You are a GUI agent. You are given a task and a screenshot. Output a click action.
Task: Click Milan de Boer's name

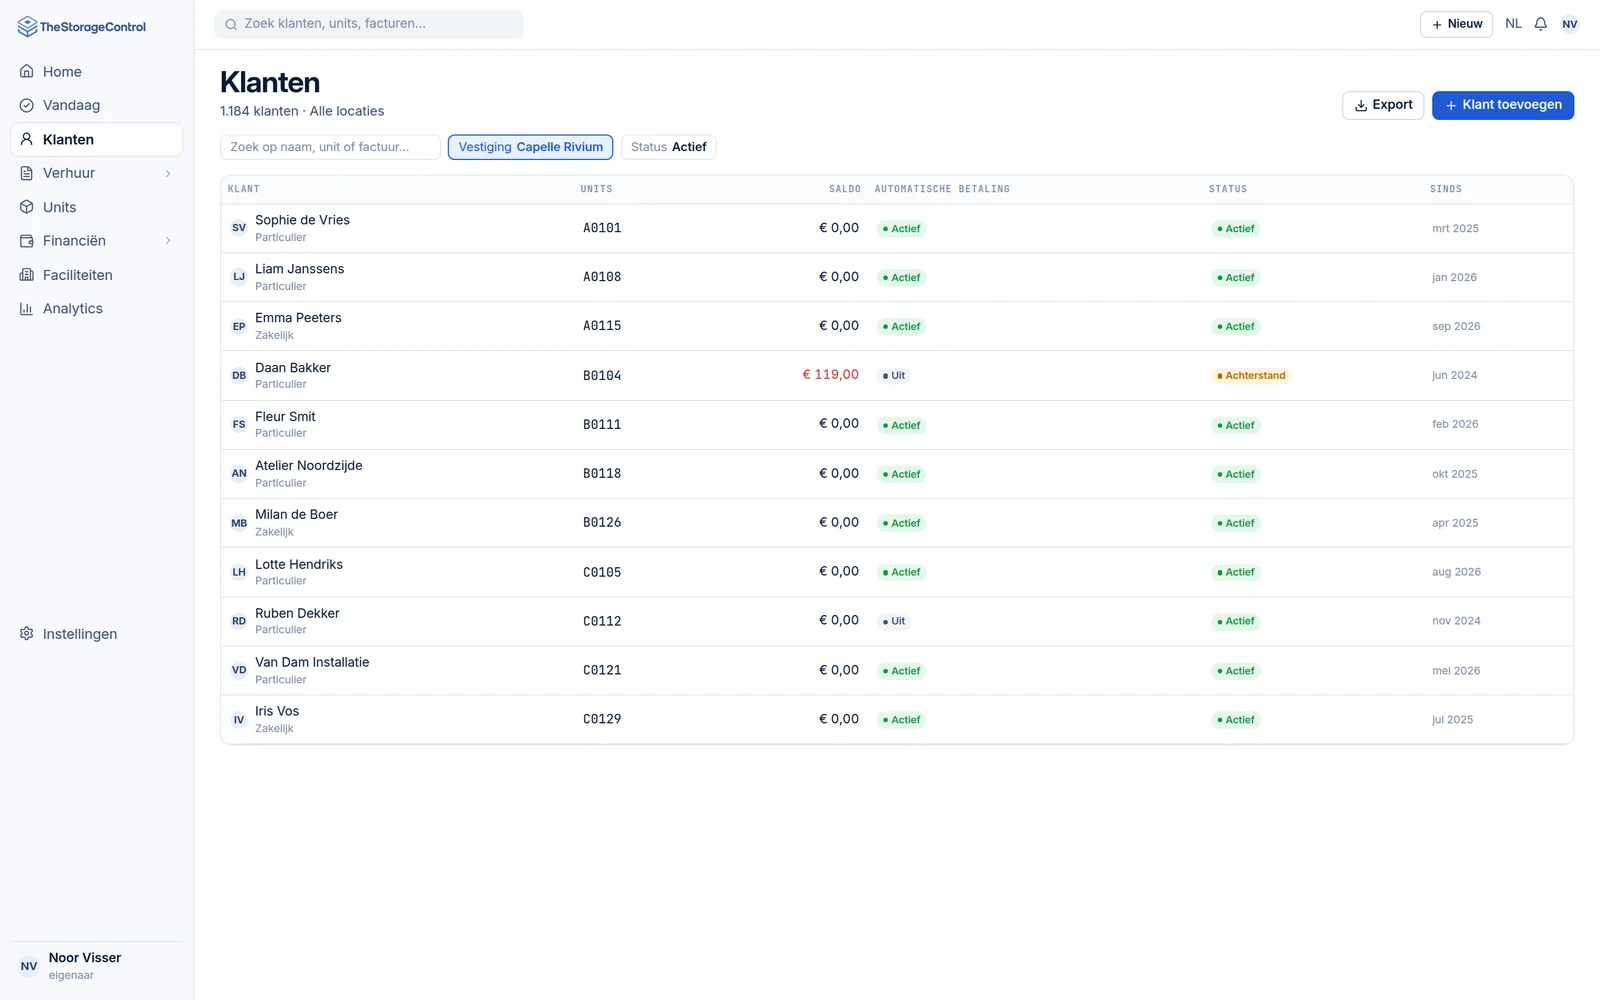coord(296,515)
